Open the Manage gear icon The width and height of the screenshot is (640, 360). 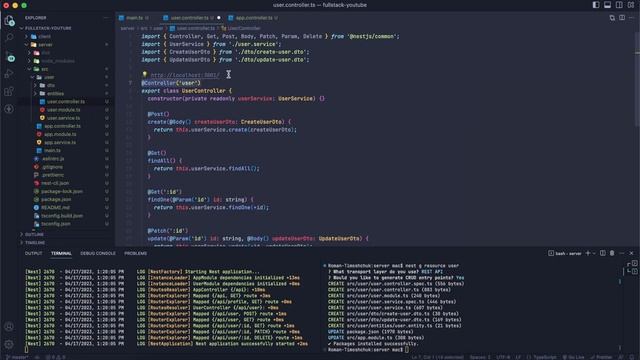click(x=9, y=344)
